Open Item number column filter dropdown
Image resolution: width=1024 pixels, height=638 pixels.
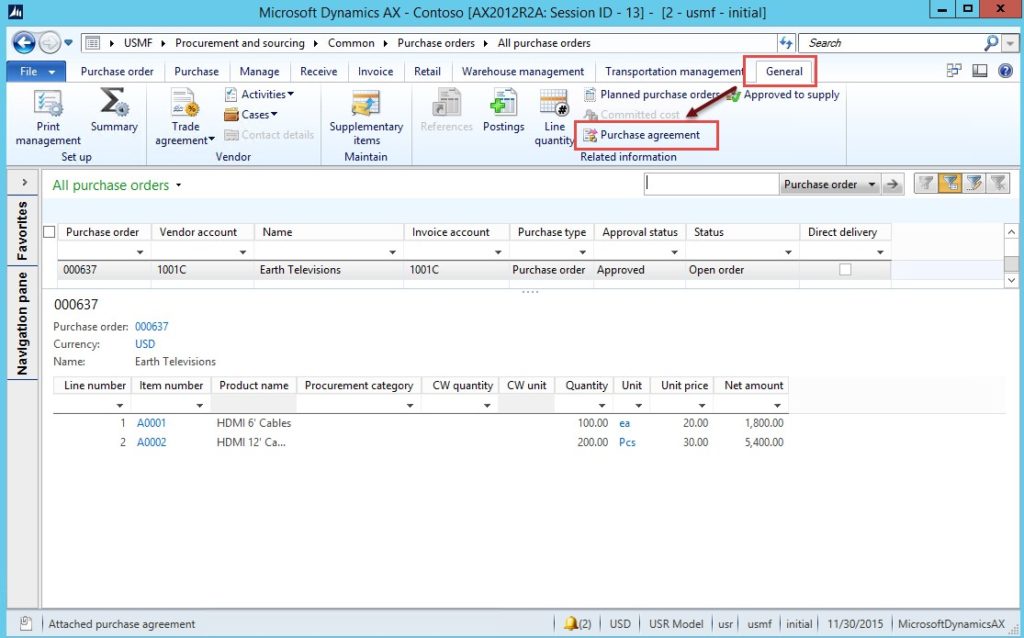[x=200, y=406]
